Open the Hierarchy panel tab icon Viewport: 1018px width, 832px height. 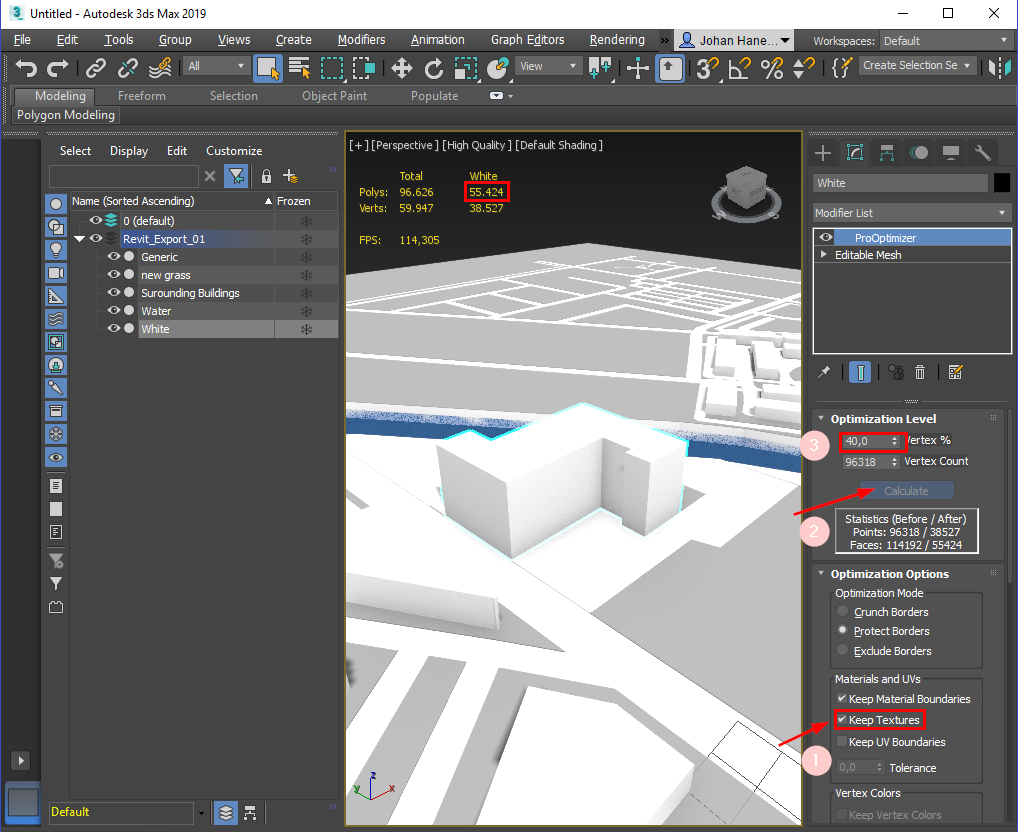887,152
